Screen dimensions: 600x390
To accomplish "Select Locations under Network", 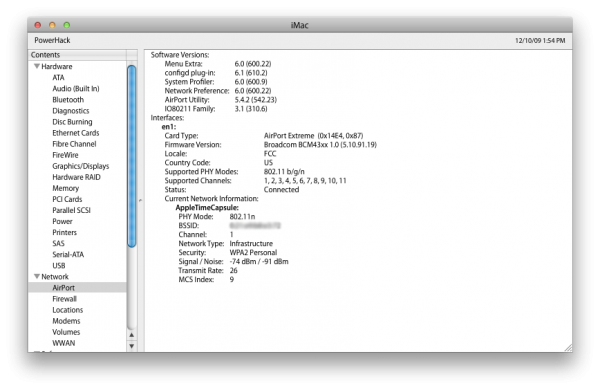I will tap(68, 310).
